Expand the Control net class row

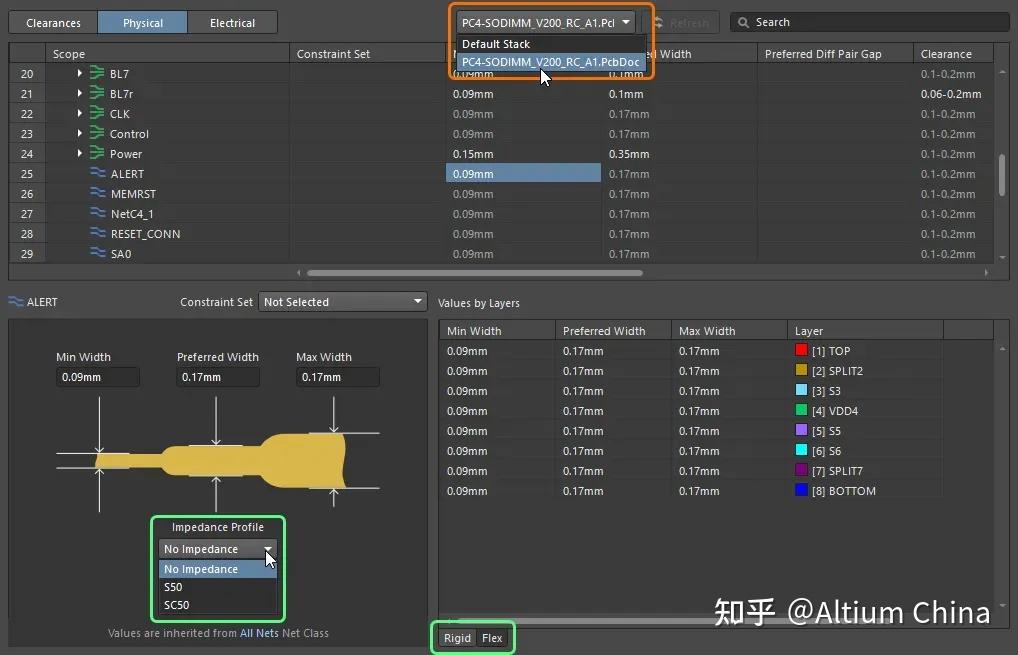[x=79, y=133]
